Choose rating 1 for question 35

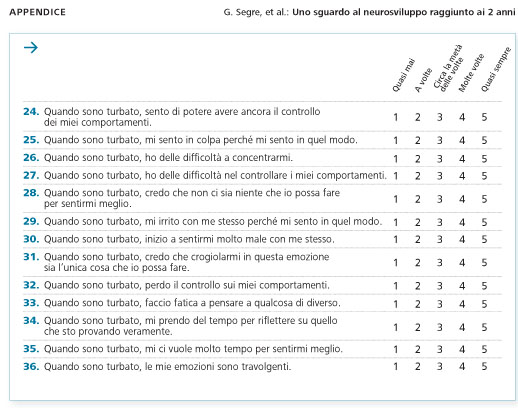pyautogui.click(x=395, y=349)
